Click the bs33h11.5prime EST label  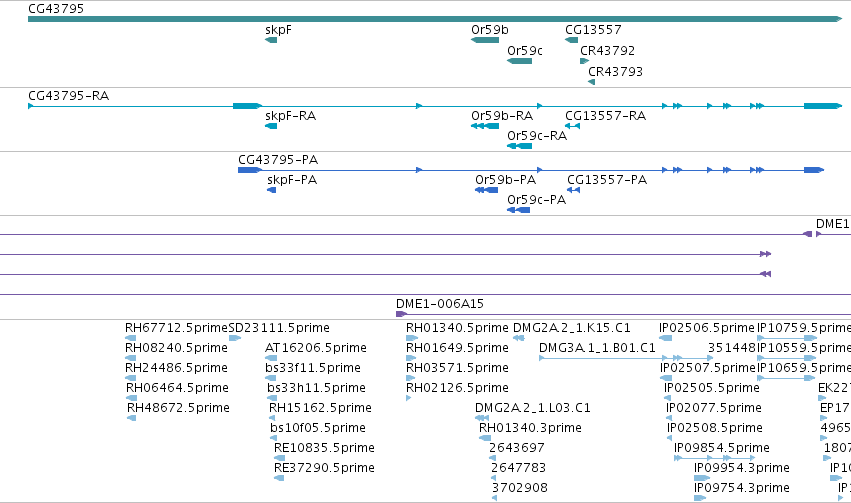click(x=316, y=388)
